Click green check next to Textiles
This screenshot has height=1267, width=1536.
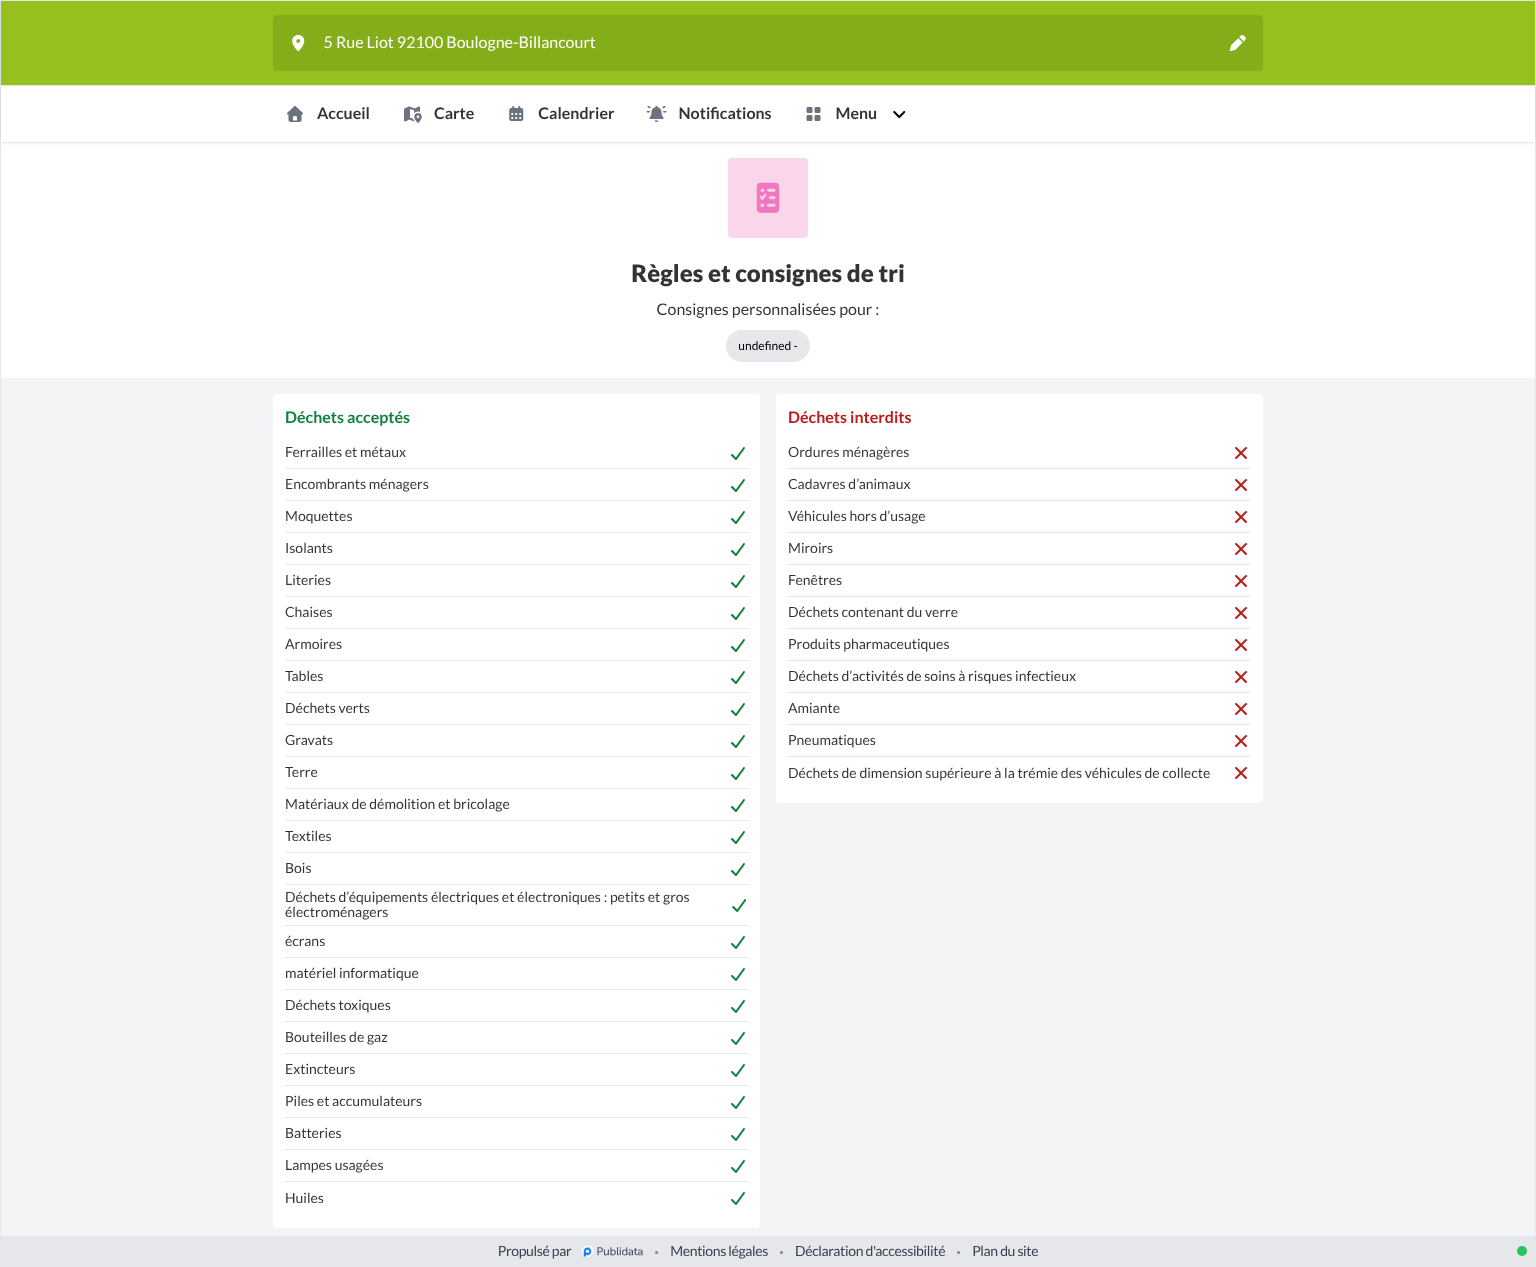click(x=738, y=837)
